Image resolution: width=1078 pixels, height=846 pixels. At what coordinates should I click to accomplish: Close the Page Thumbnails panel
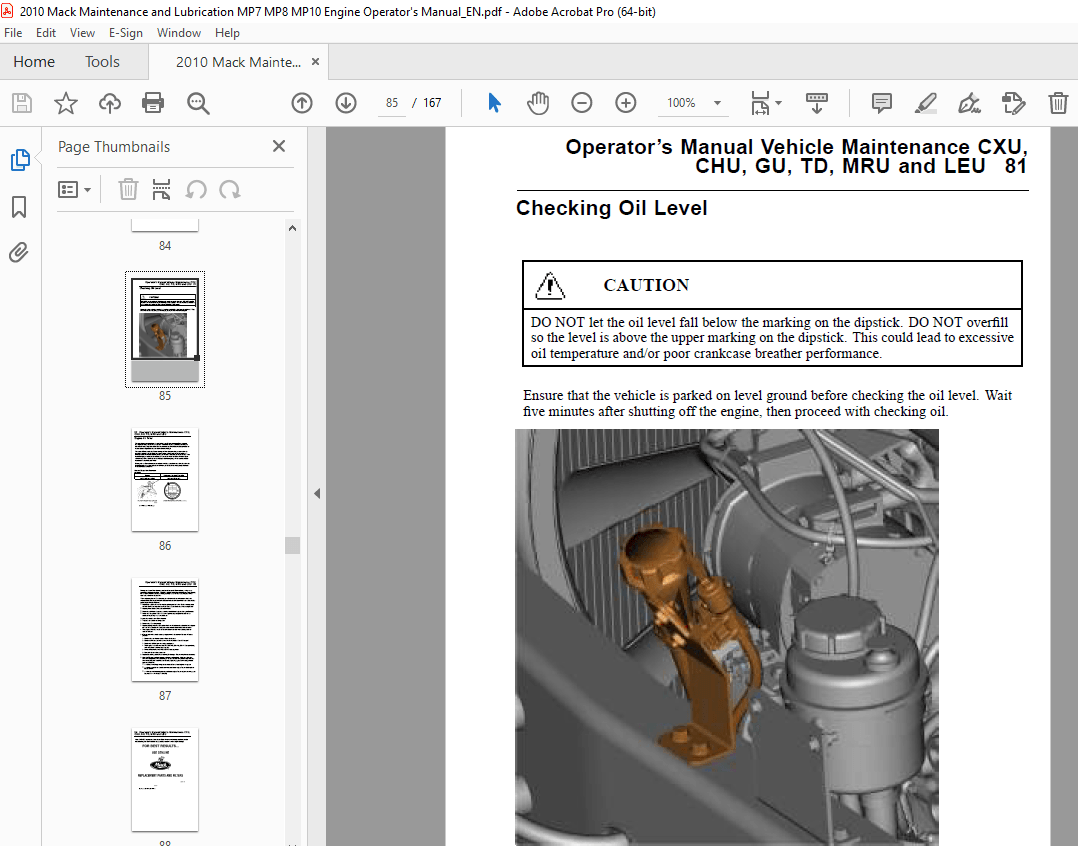[x=278, y=146]
